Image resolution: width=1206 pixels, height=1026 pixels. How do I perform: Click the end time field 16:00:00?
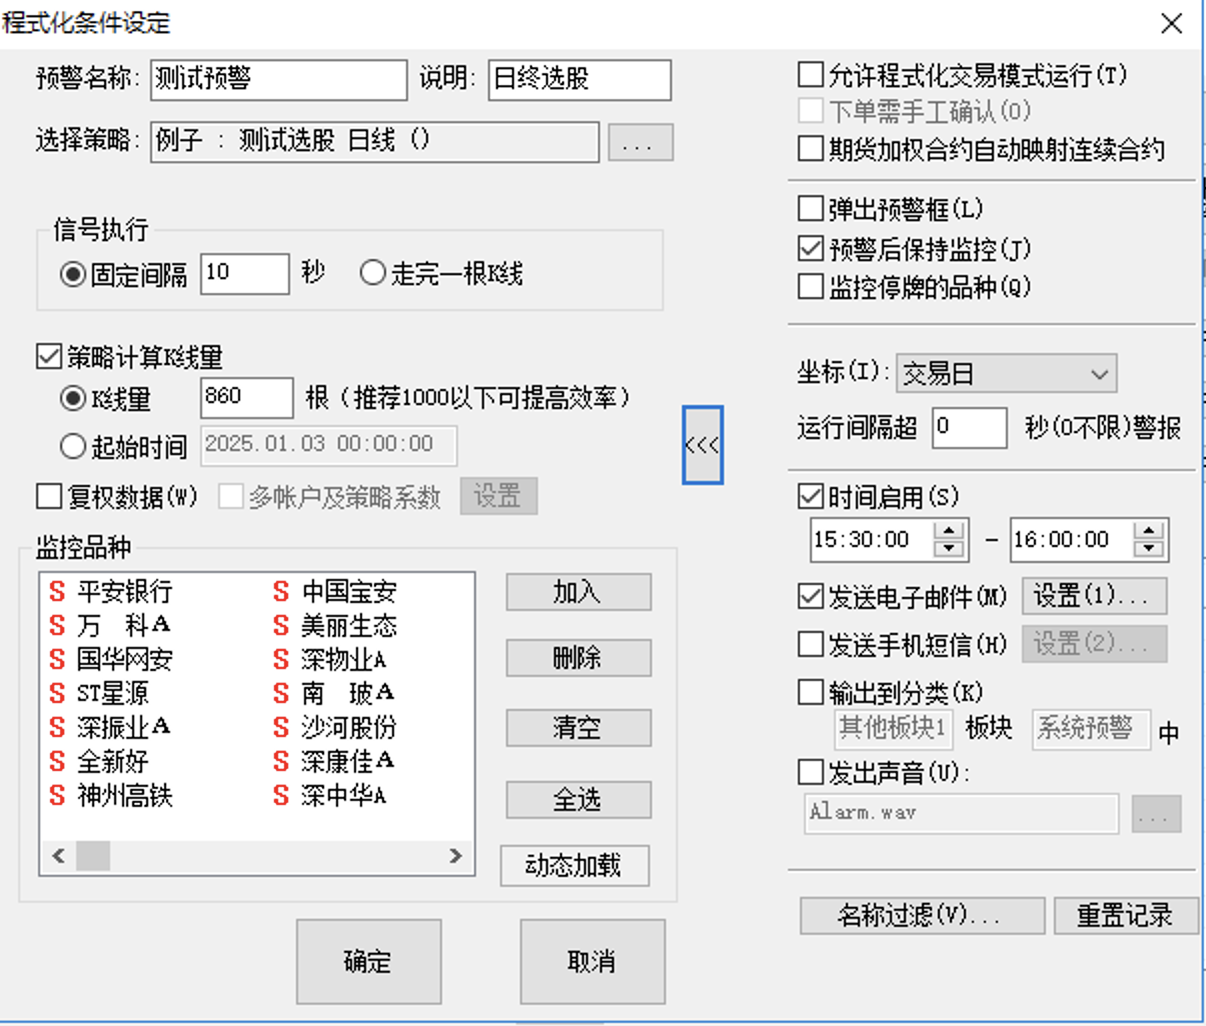(1071, 540)
